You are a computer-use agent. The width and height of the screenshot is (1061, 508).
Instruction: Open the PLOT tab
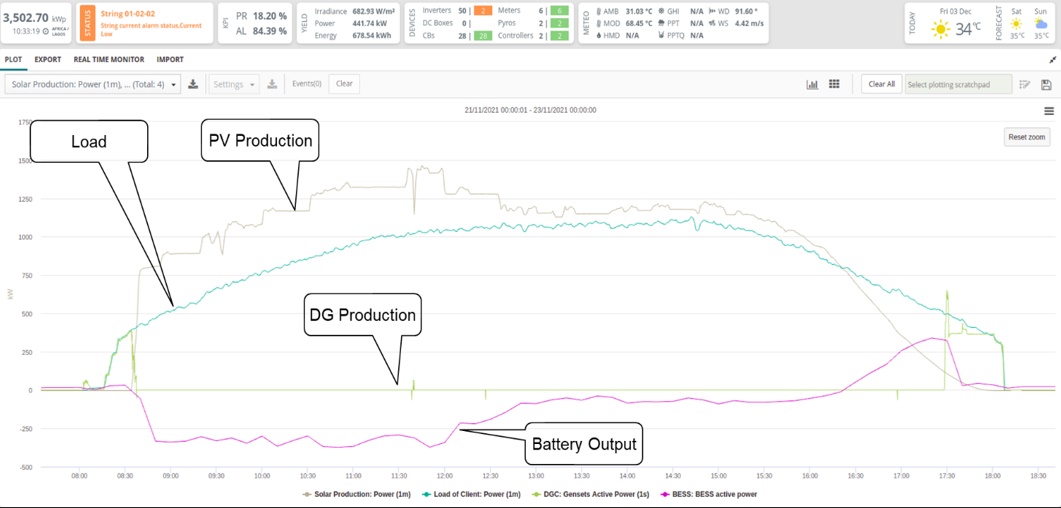pos(14,60)
